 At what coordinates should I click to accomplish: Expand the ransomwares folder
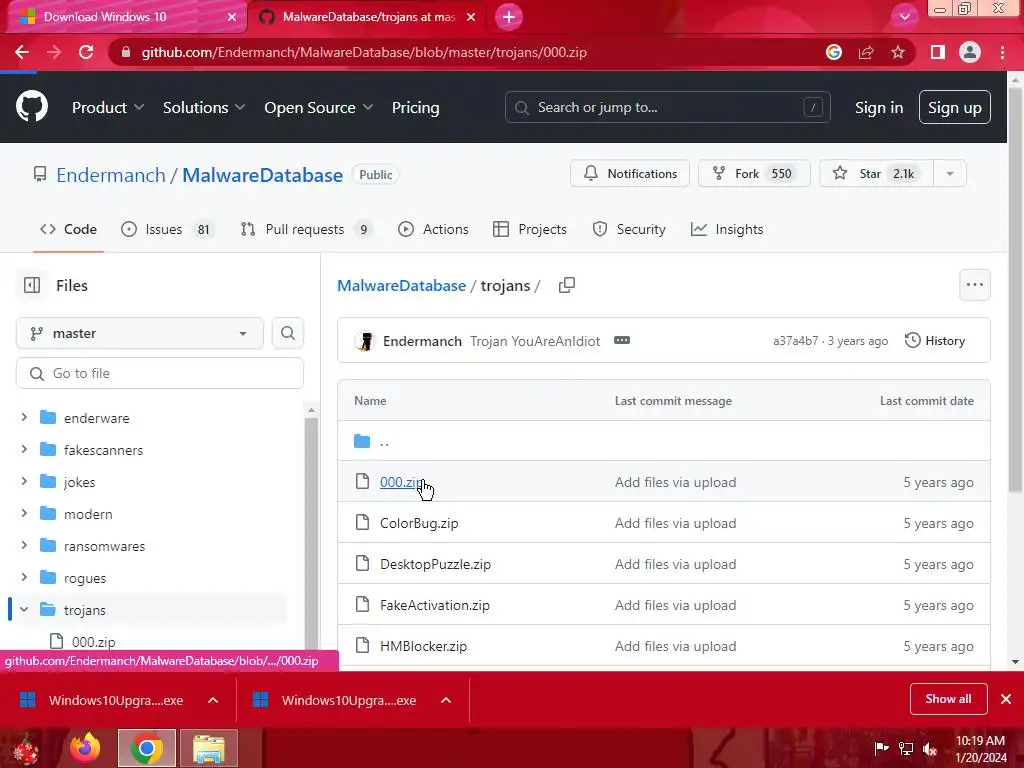coord(24,545)
